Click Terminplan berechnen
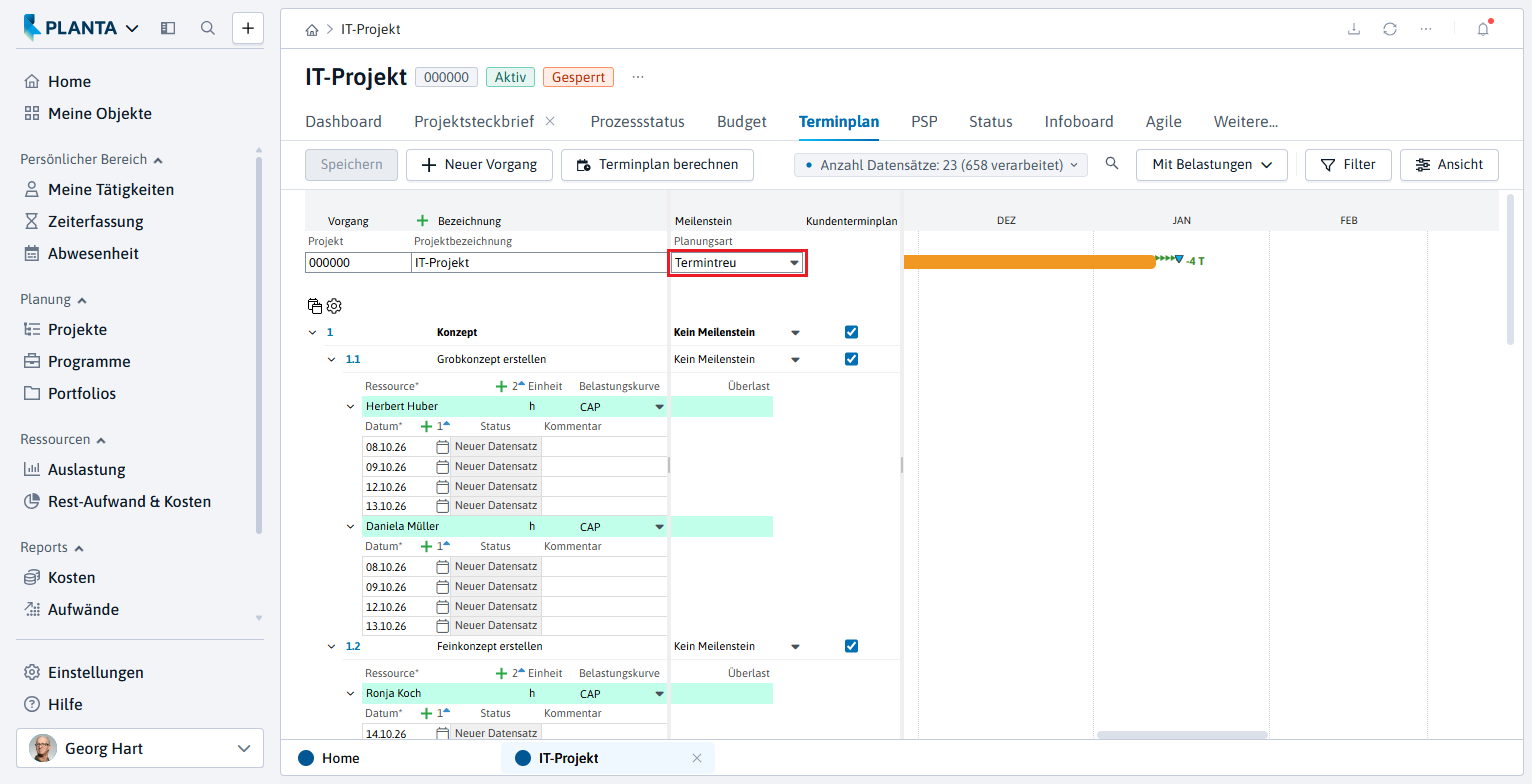 [x=657, y=165]
